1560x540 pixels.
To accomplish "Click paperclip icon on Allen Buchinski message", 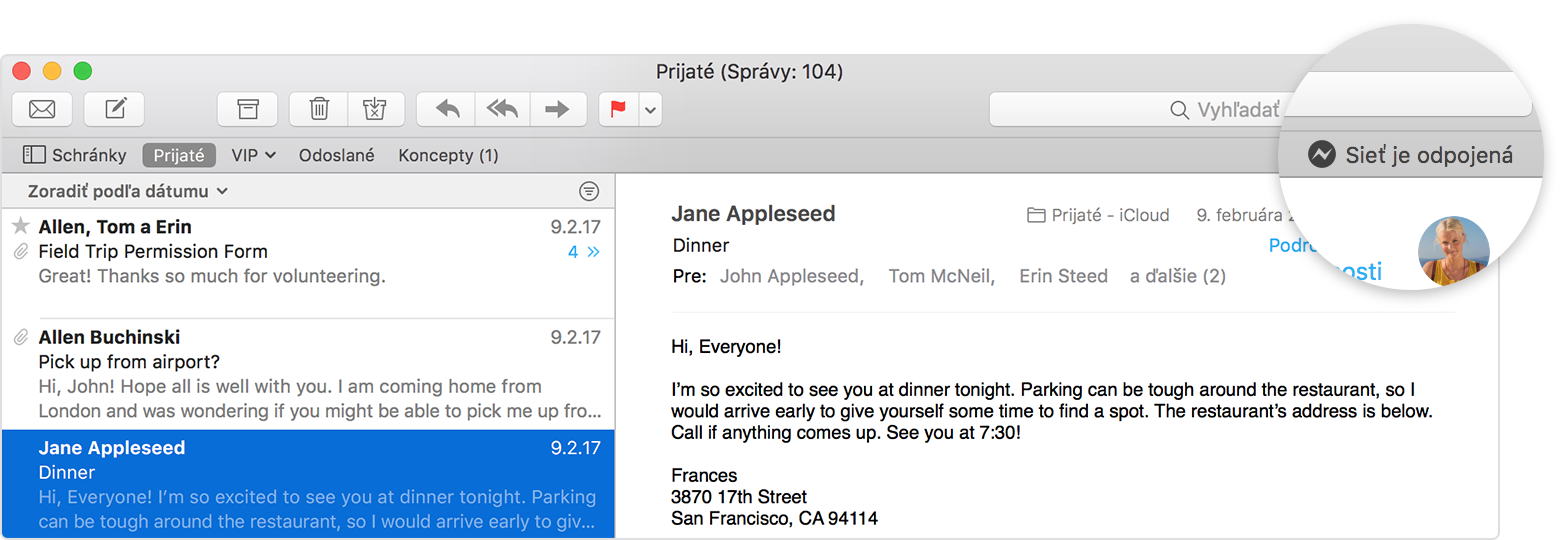I will [20, 338].
